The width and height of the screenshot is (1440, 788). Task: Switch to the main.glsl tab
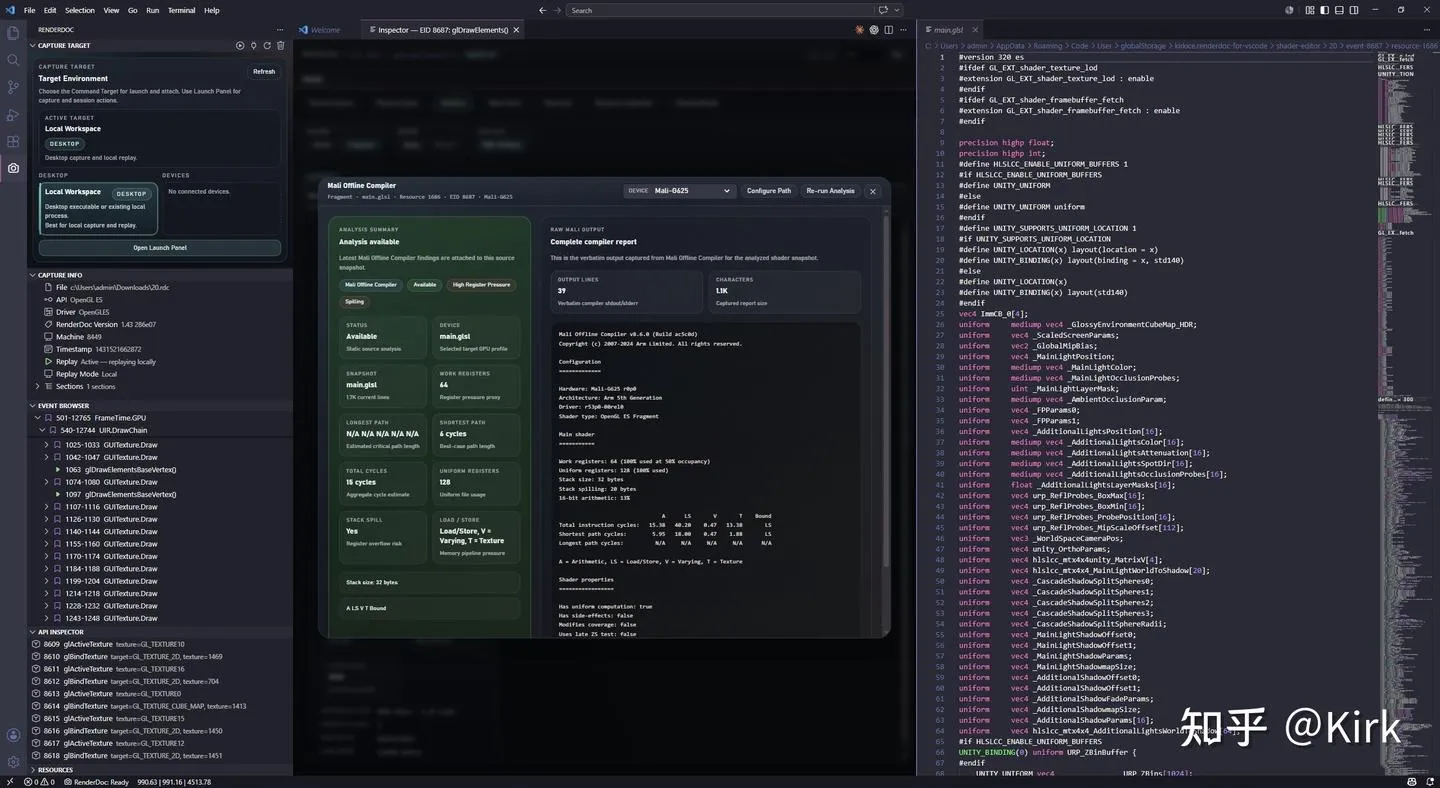tap(948, 30)
